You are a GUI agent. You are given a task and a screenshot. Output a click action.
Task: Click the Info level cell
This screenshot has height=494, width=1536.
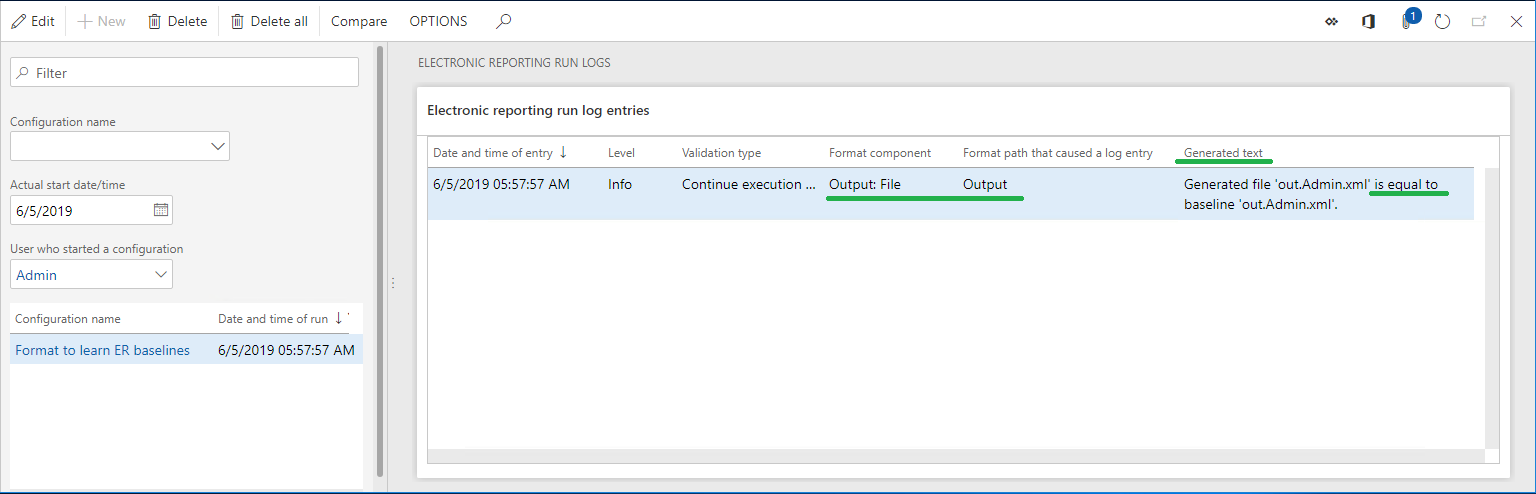click(620, 184)
